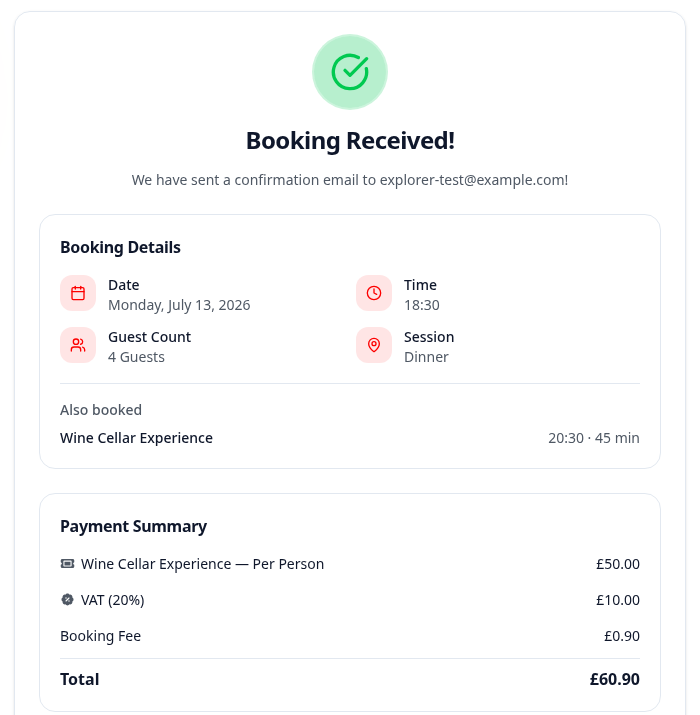Click the Booking Received! heading
Image resolution: width=700 pixels, height=715 pixels.
point(350,140)
